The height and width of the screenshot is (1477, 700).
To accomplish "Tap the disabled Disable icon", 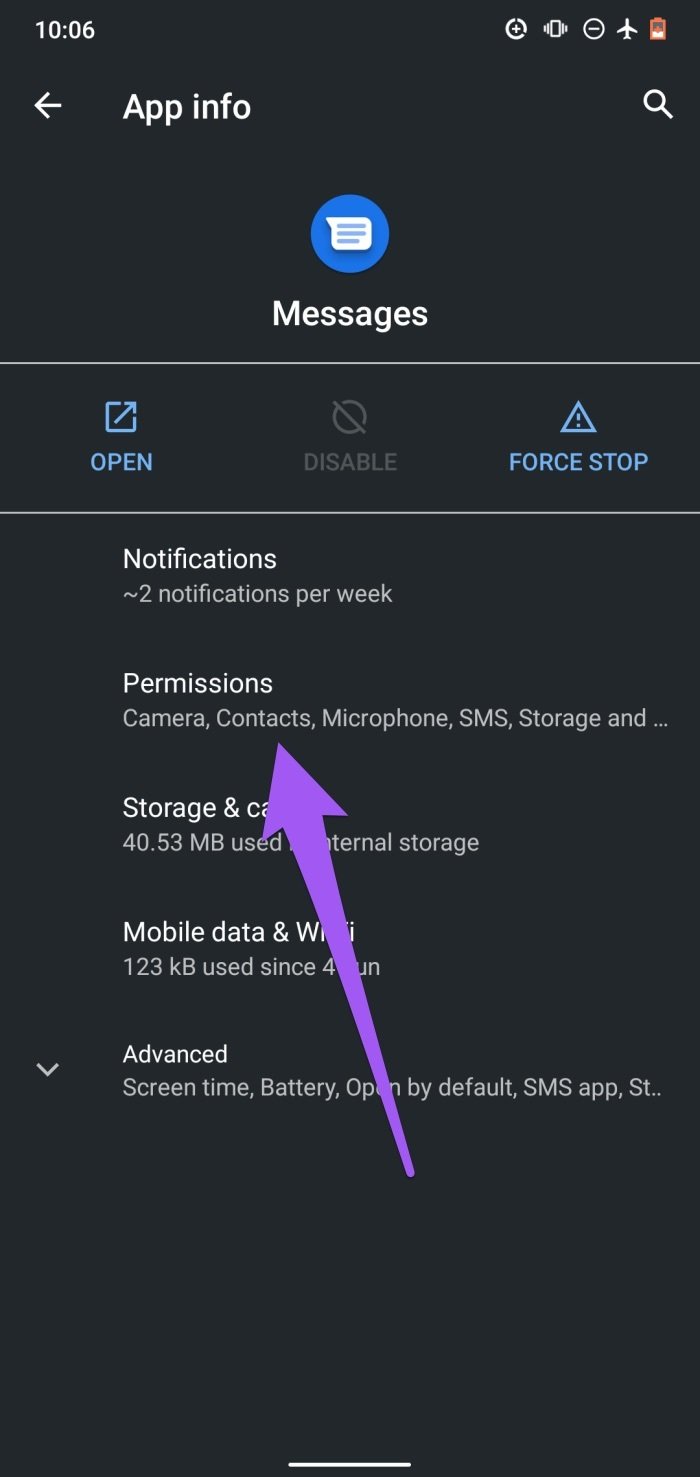I will click(349, 417).
